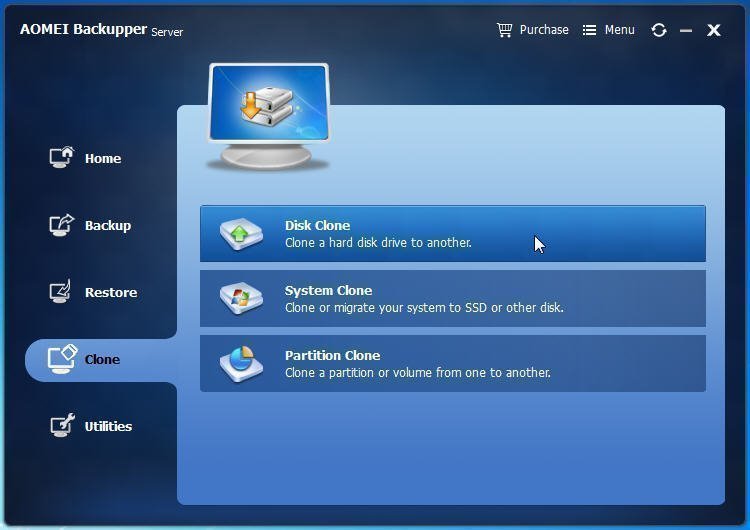
Task: Select the Clone tab label
Action: (102, 359)
